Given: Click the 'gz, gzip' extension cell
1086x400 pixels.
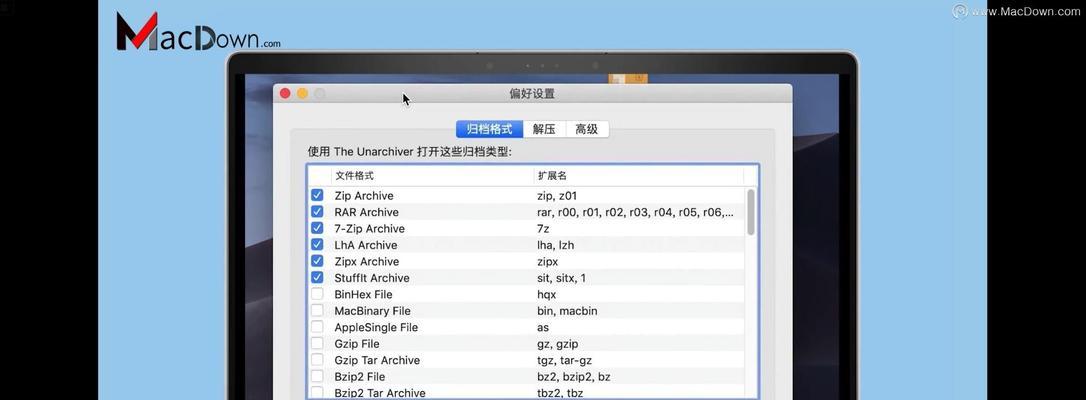Looking at the screenshot, I should 558,344.
